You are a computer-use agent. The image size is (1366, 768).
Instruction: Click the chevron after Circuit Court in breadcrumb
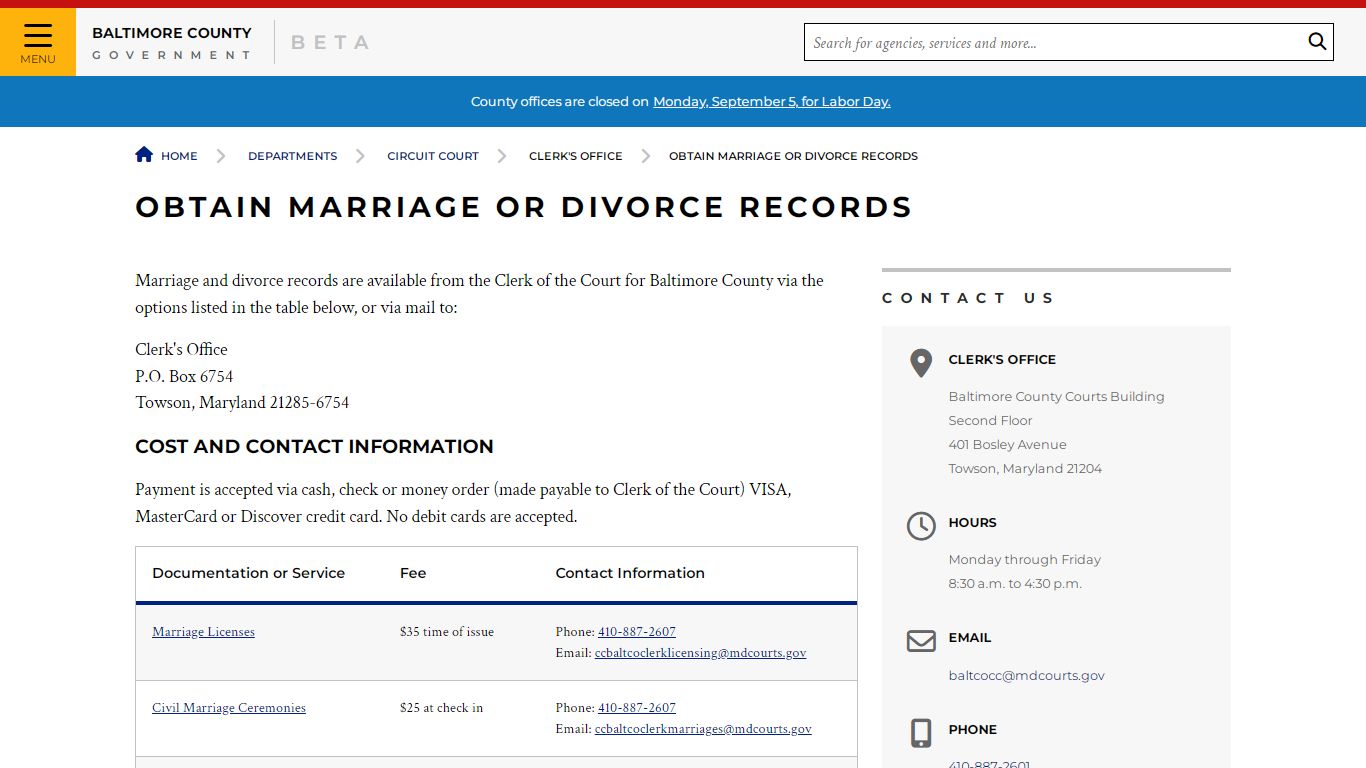[502, 156]
